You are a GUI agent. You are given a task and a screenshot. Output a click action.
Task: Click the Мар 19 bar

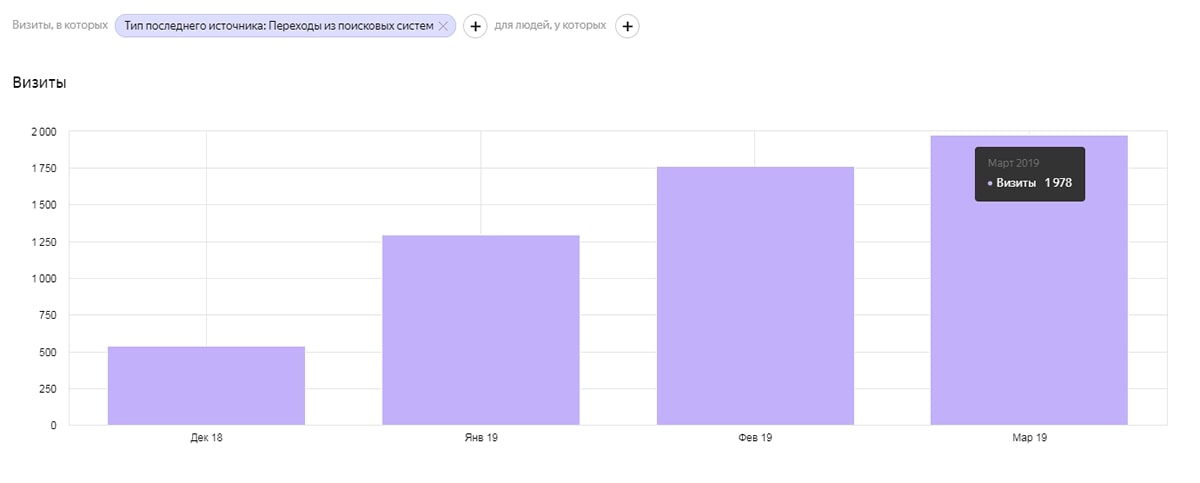pos(1029,300)
